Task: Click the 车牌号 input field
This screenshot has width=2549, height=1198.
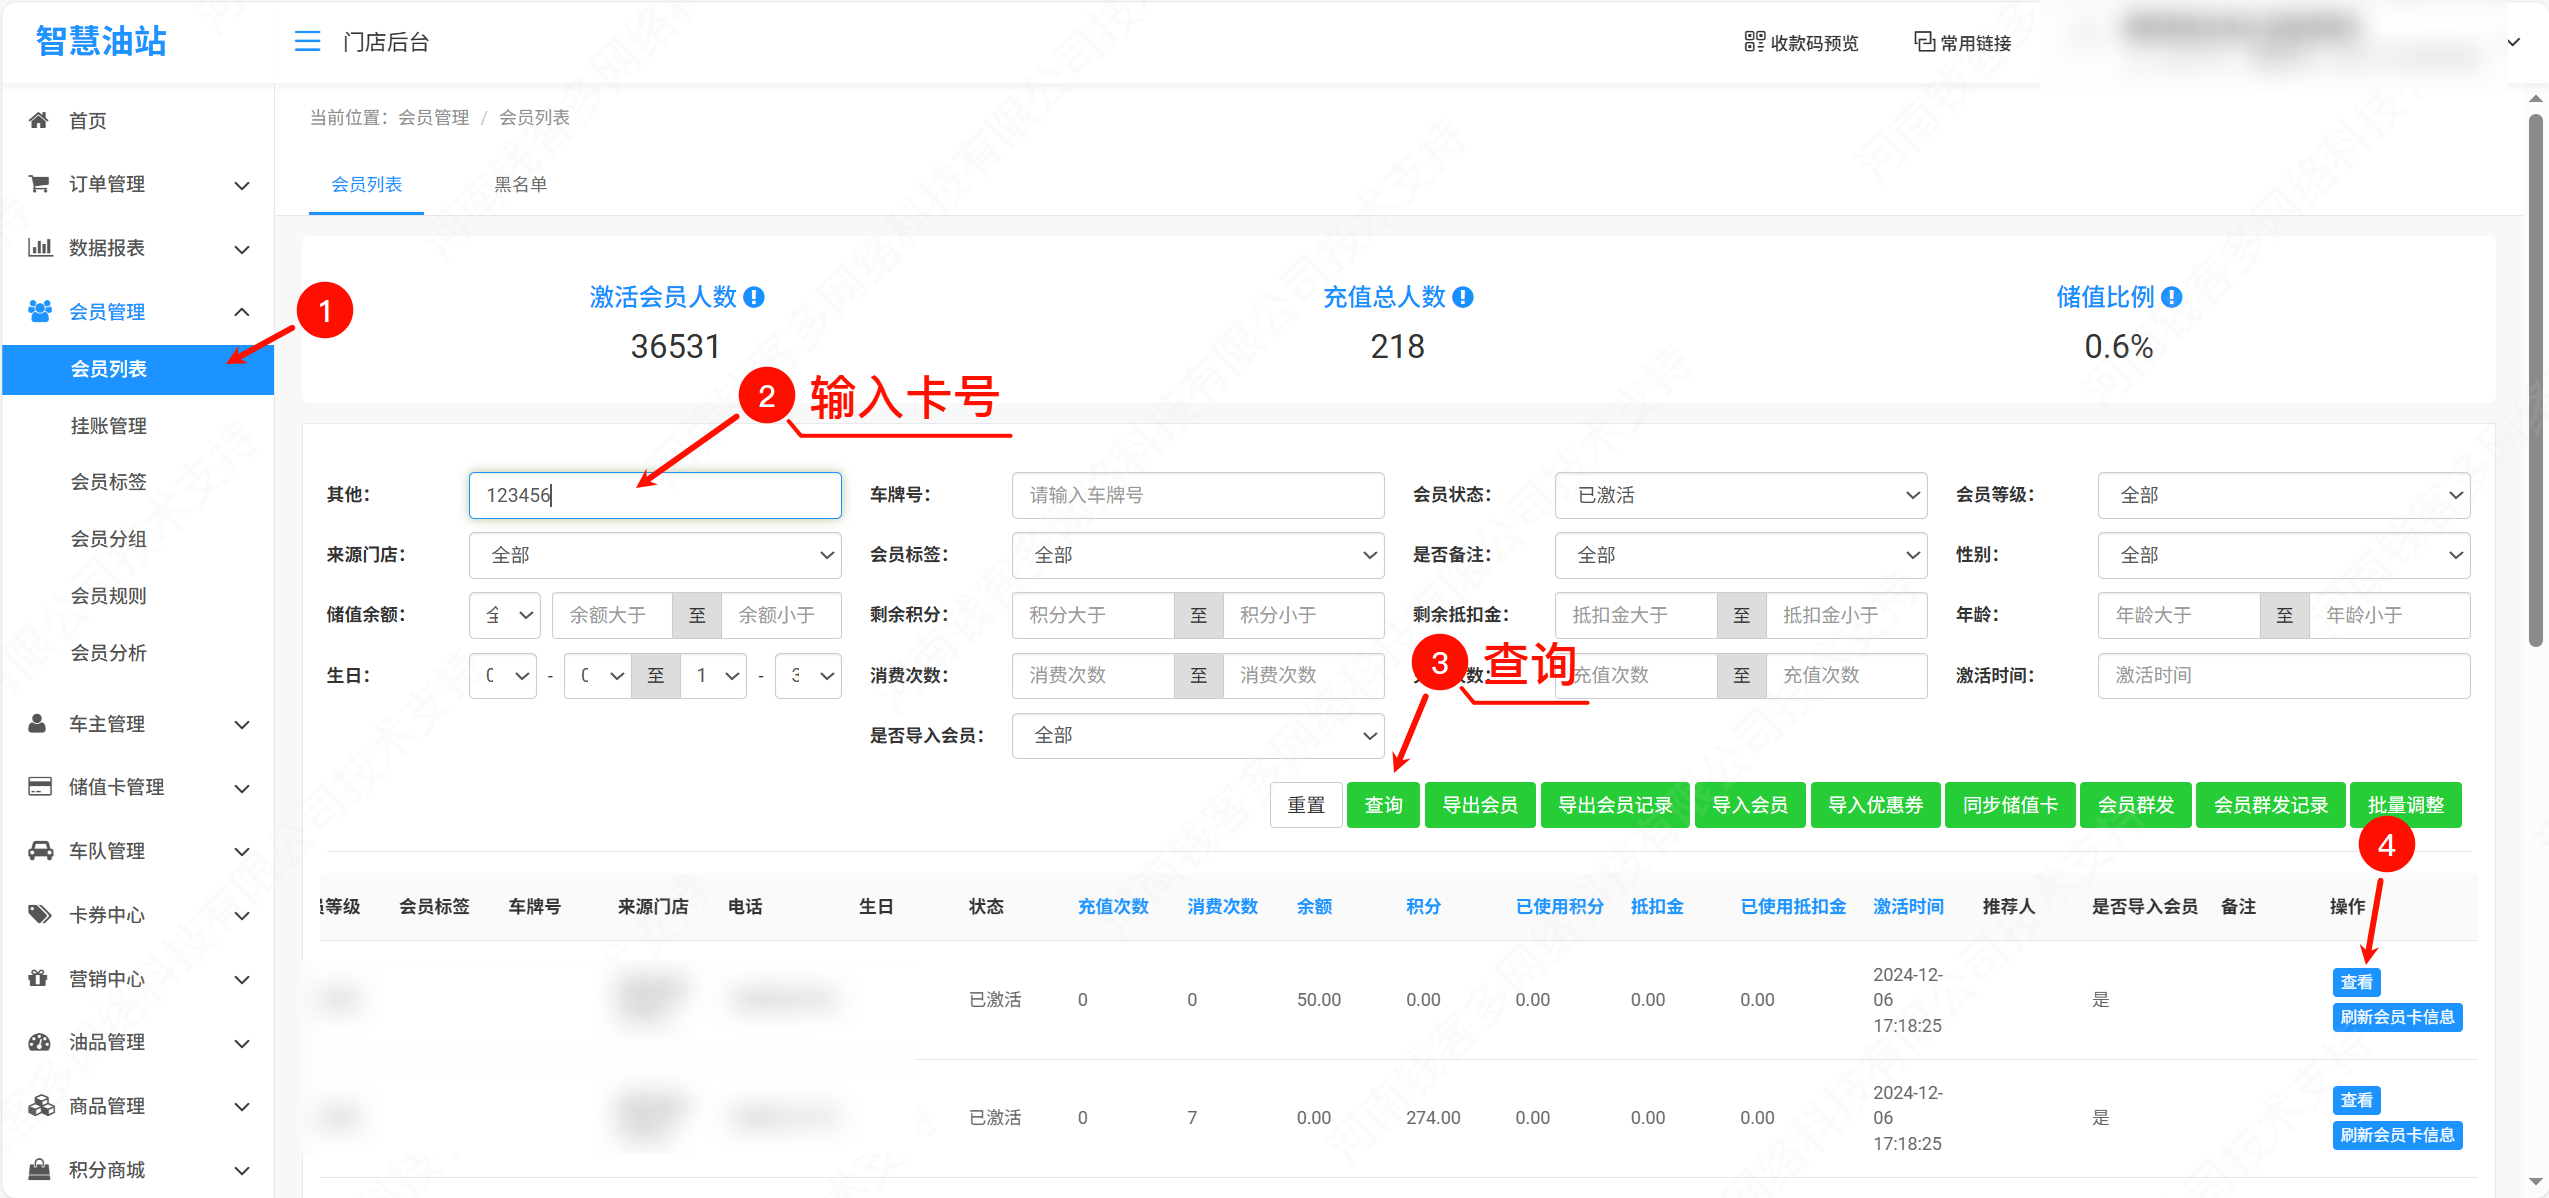Action: 1197,495
